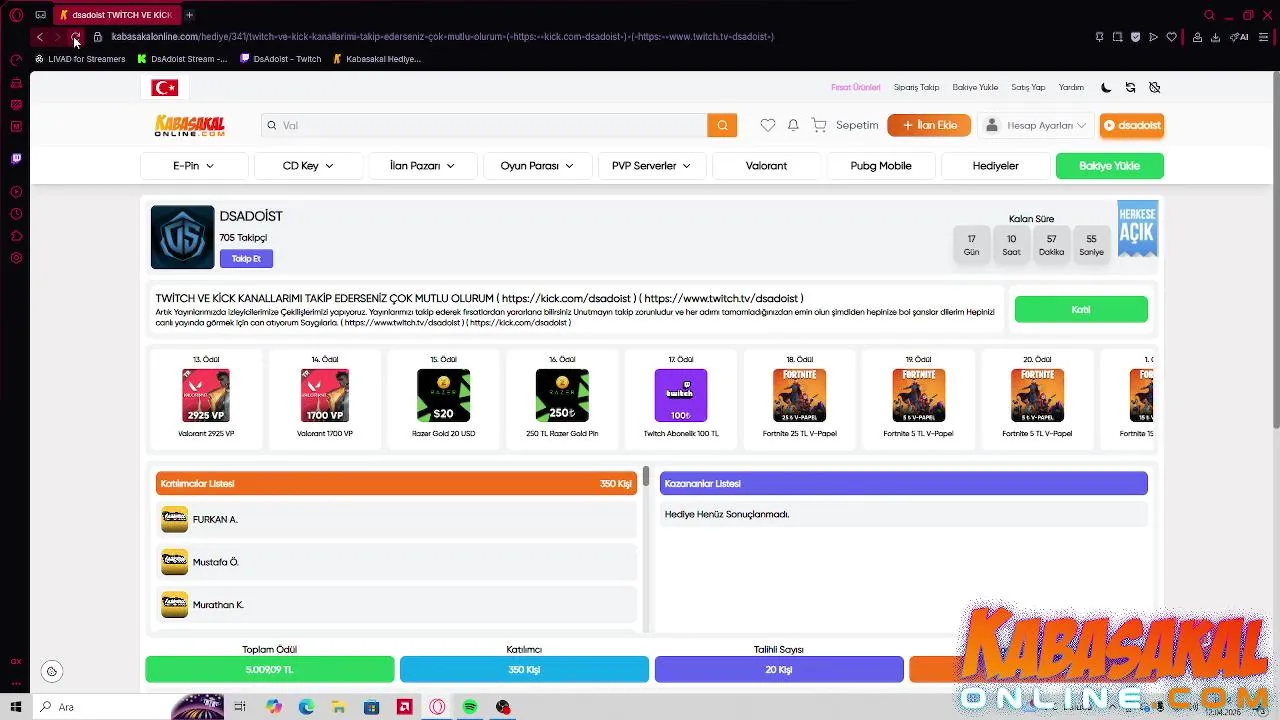1280x720 pixels.
Task: Open the Satış Yap link
Action: click(1028, 88)
